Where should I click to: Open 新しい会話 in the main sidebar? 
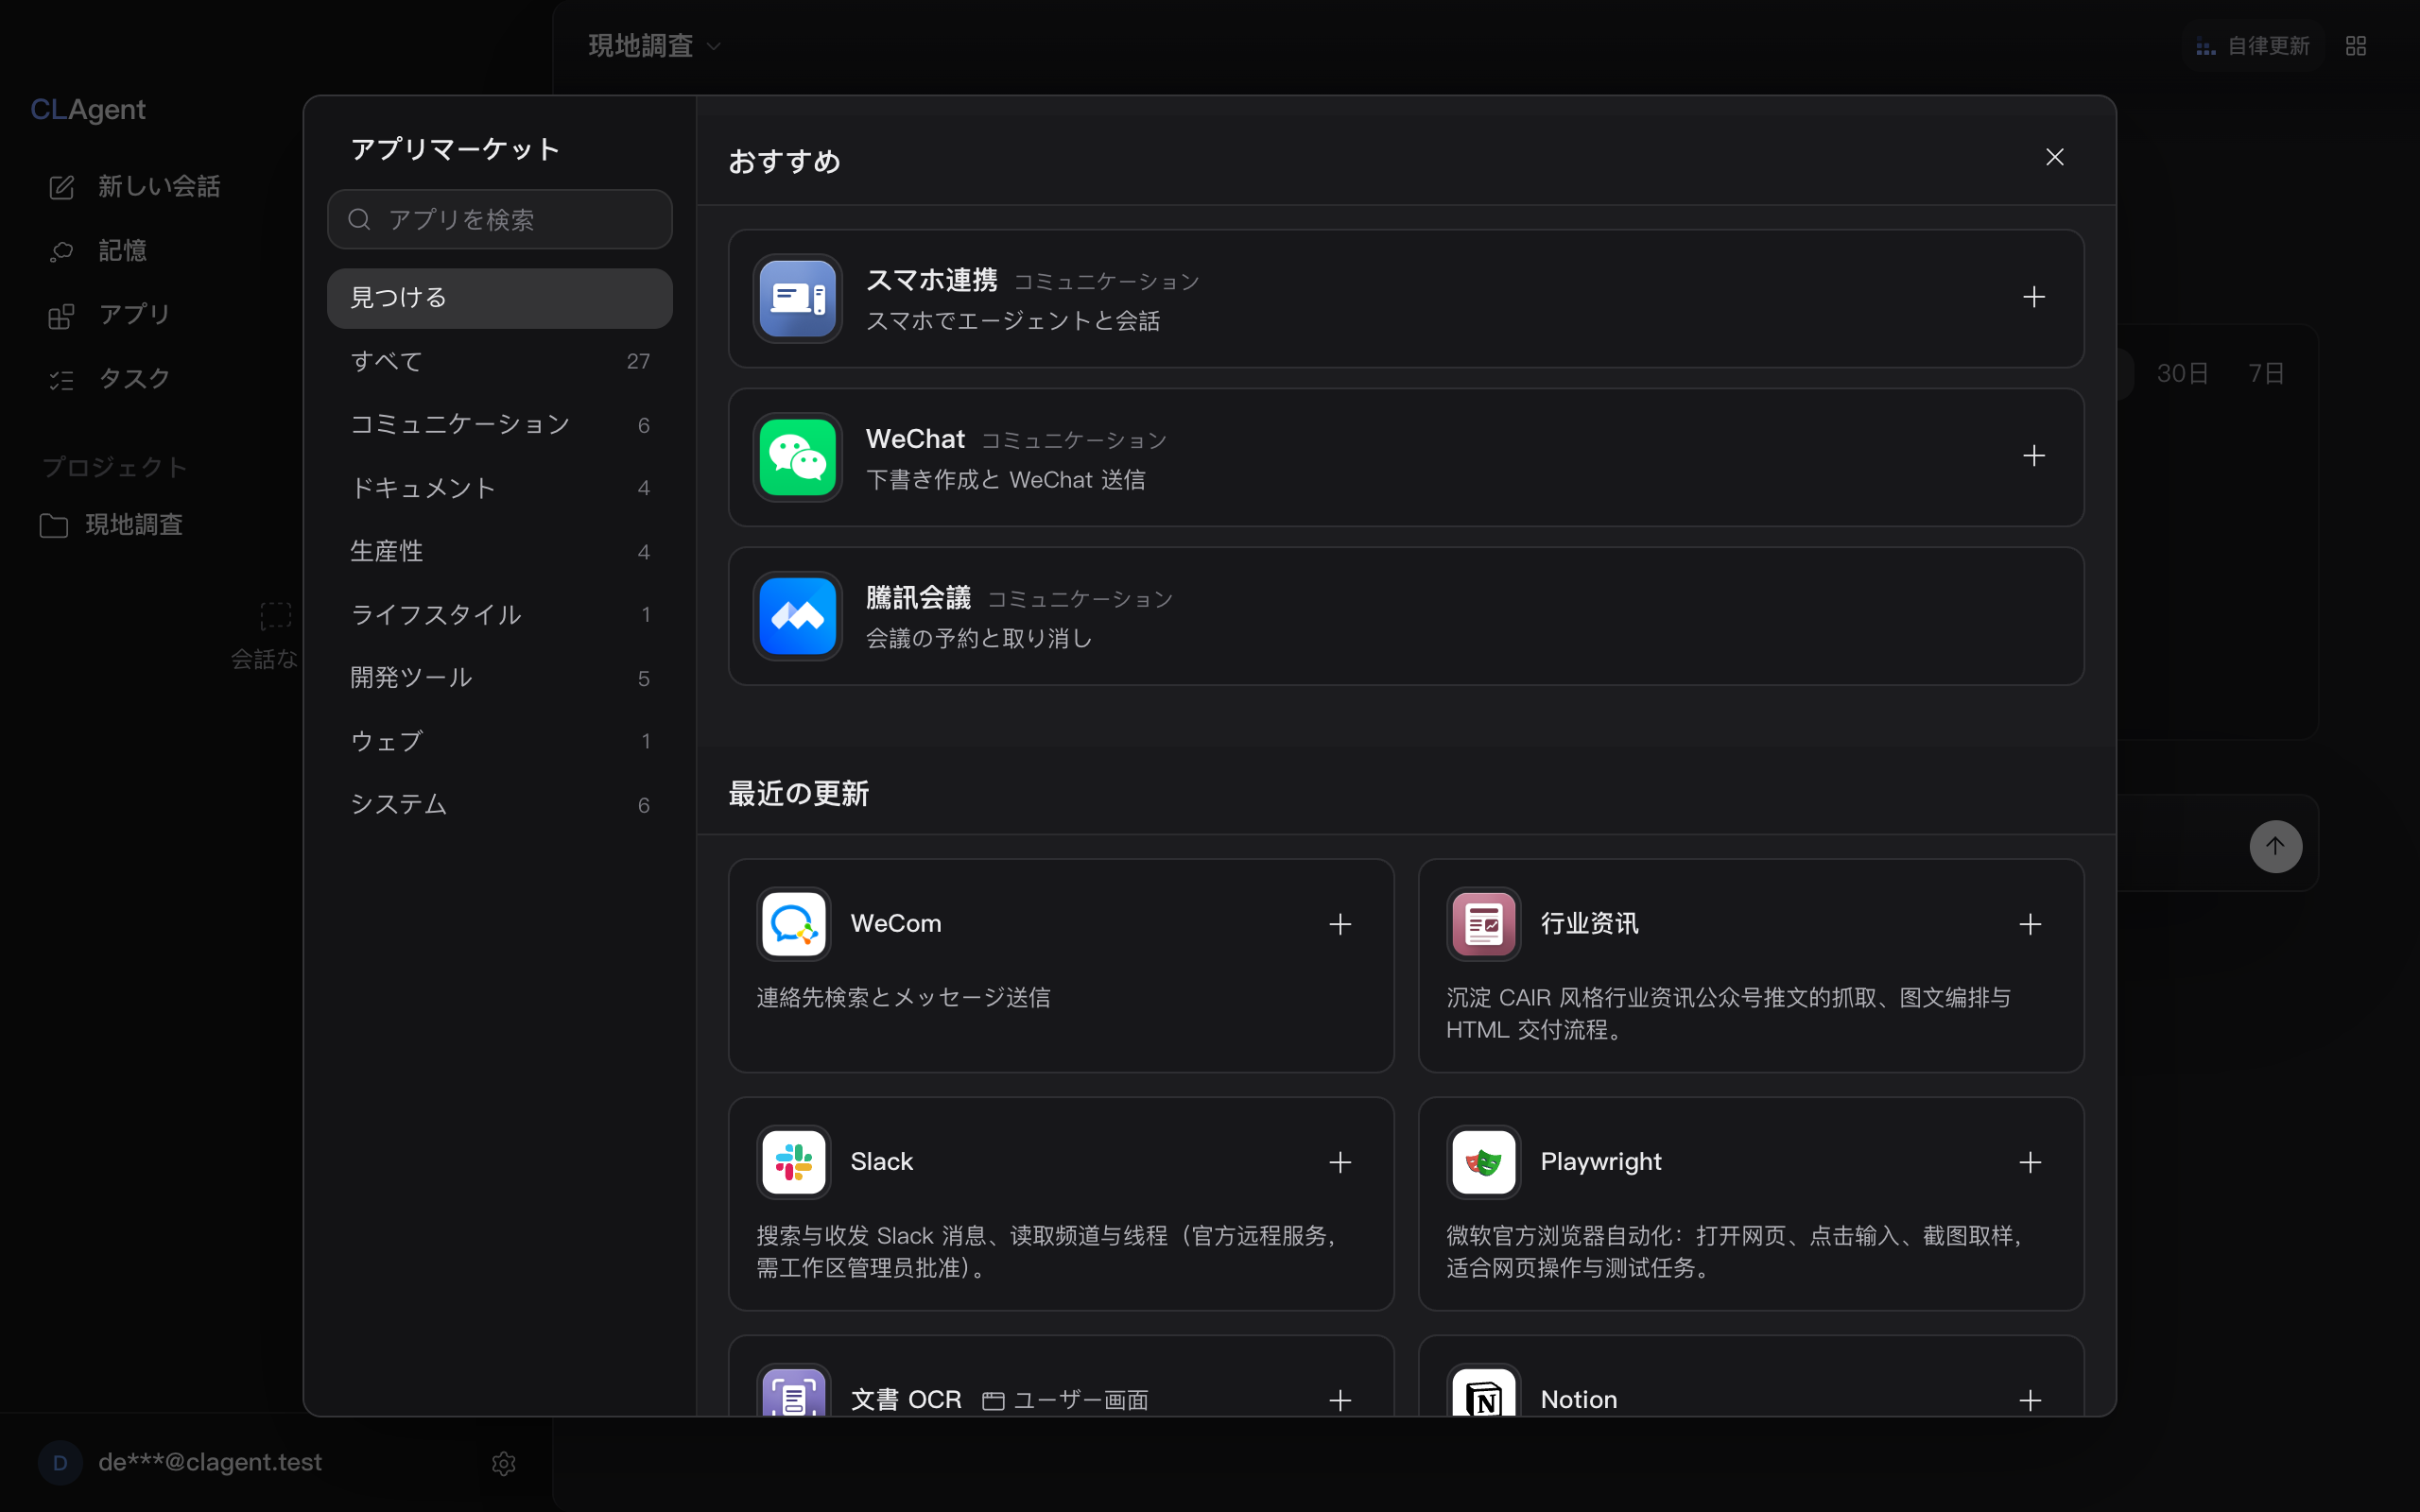(x=135, y=187)
